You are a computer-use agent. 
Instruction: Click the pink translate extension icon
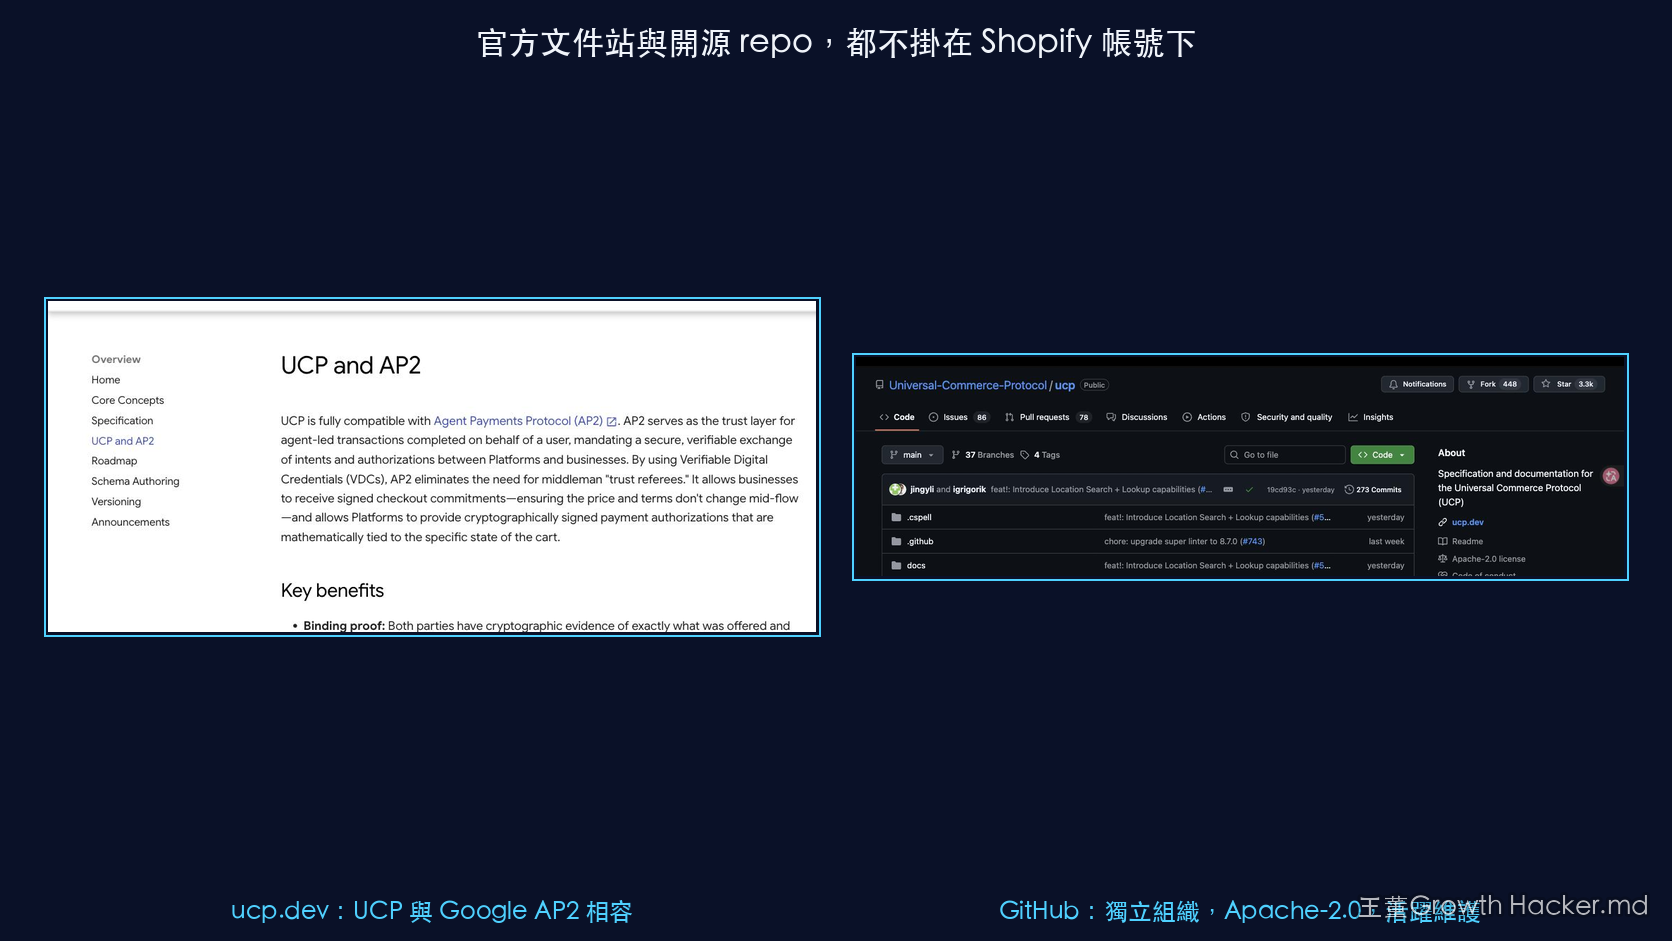coord(1611,476)
